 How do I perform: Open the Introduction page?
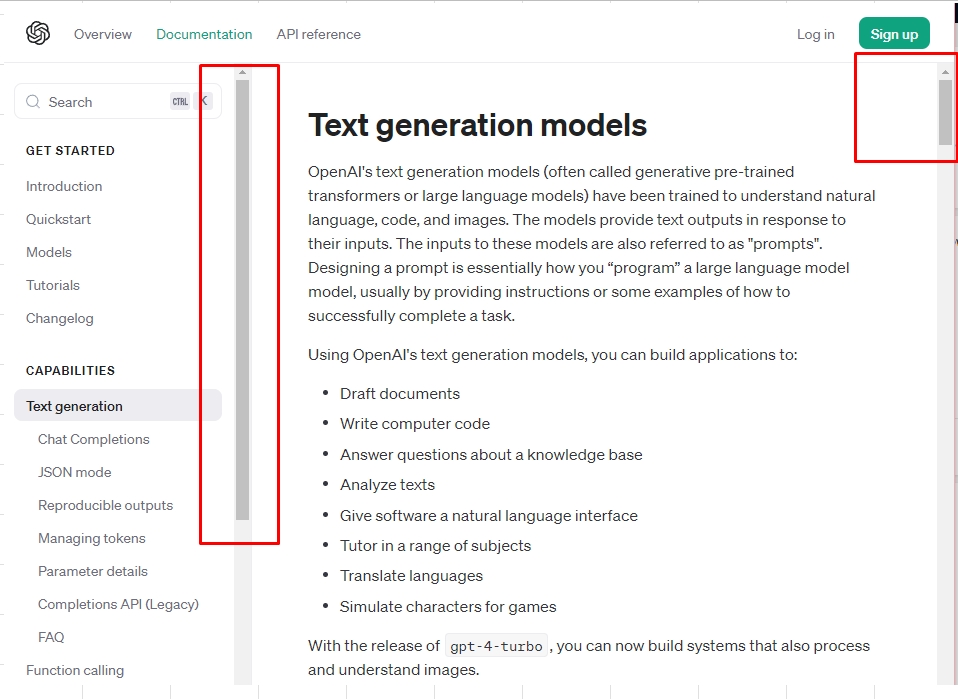(x=64, y=186)
